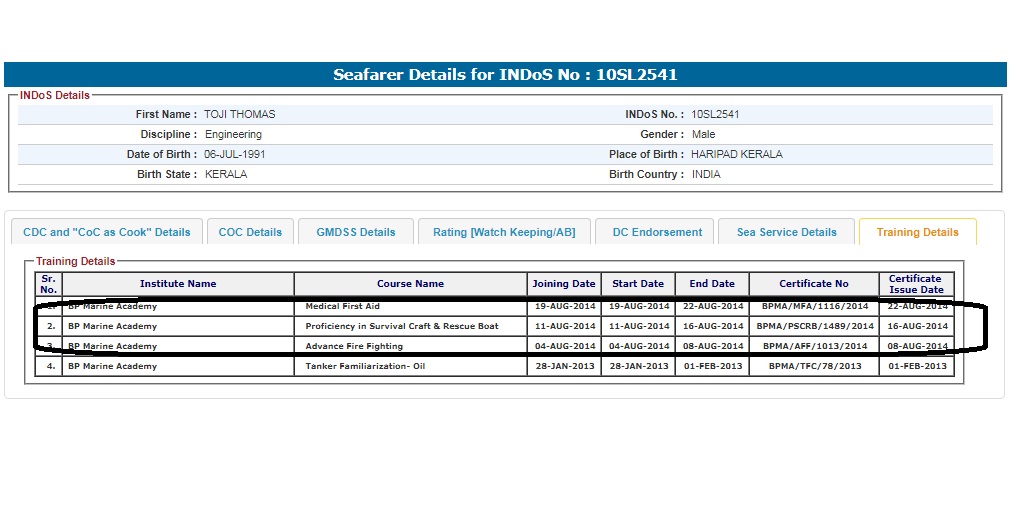Select the Rating [Watch Keeping/AB] tab
This screenshot has height=508, width=1016.
[504, 232]
